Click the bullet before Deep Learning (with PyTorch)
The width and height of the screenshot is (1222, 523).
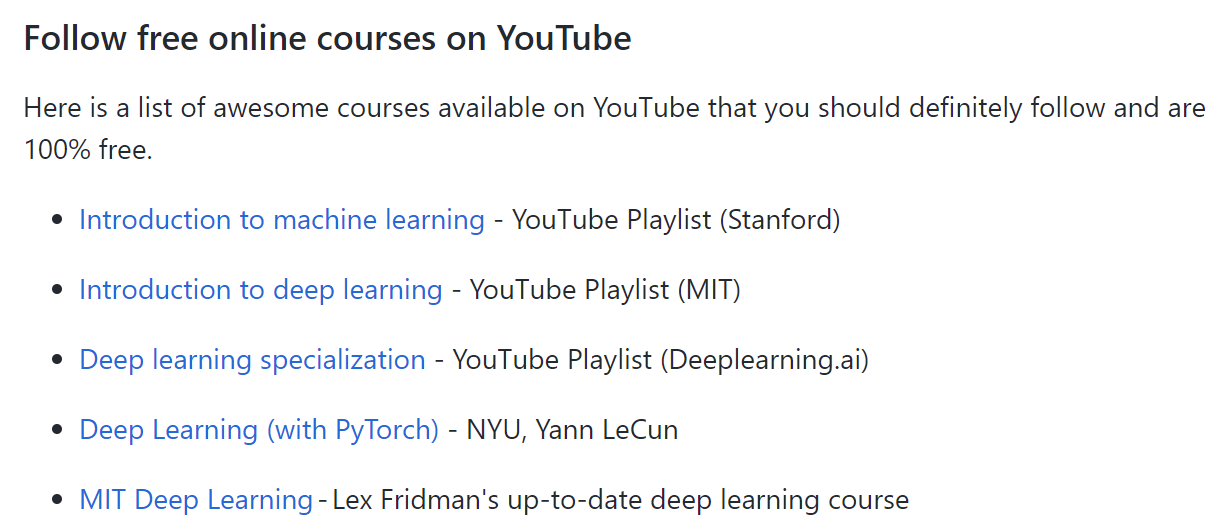tap(58, 431)
